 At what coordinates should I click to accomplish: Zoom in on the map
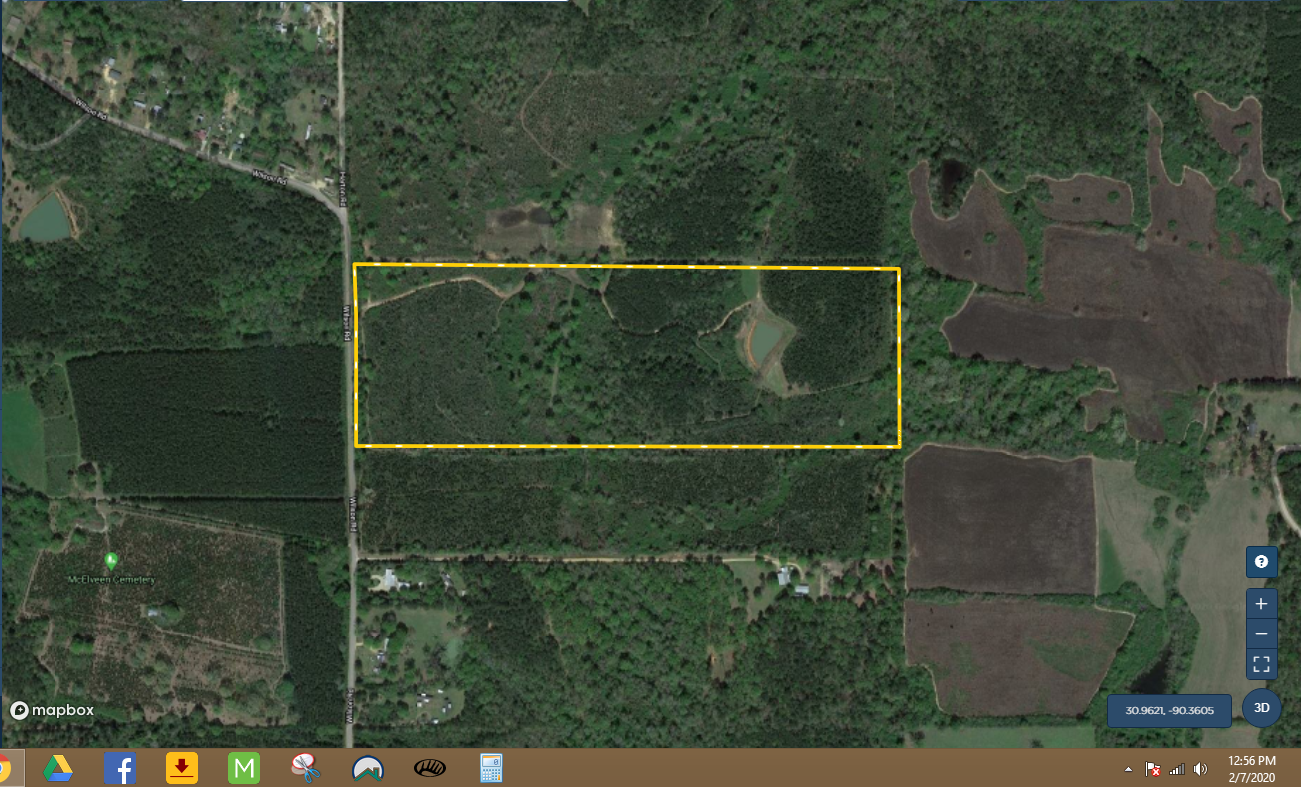1261,604
